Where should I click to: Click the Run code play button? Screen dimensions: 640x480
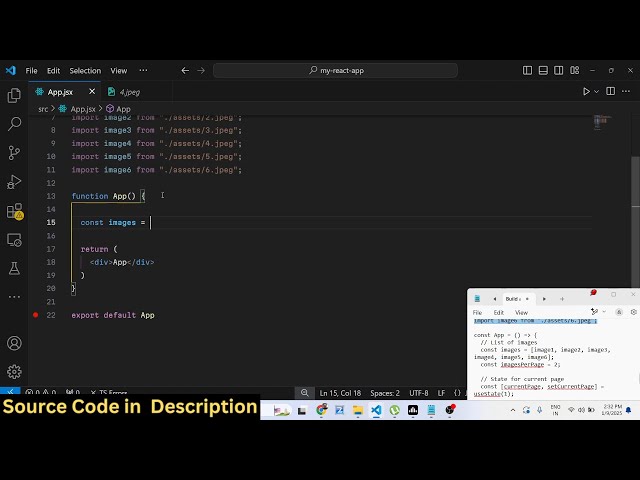pos(587,92)
